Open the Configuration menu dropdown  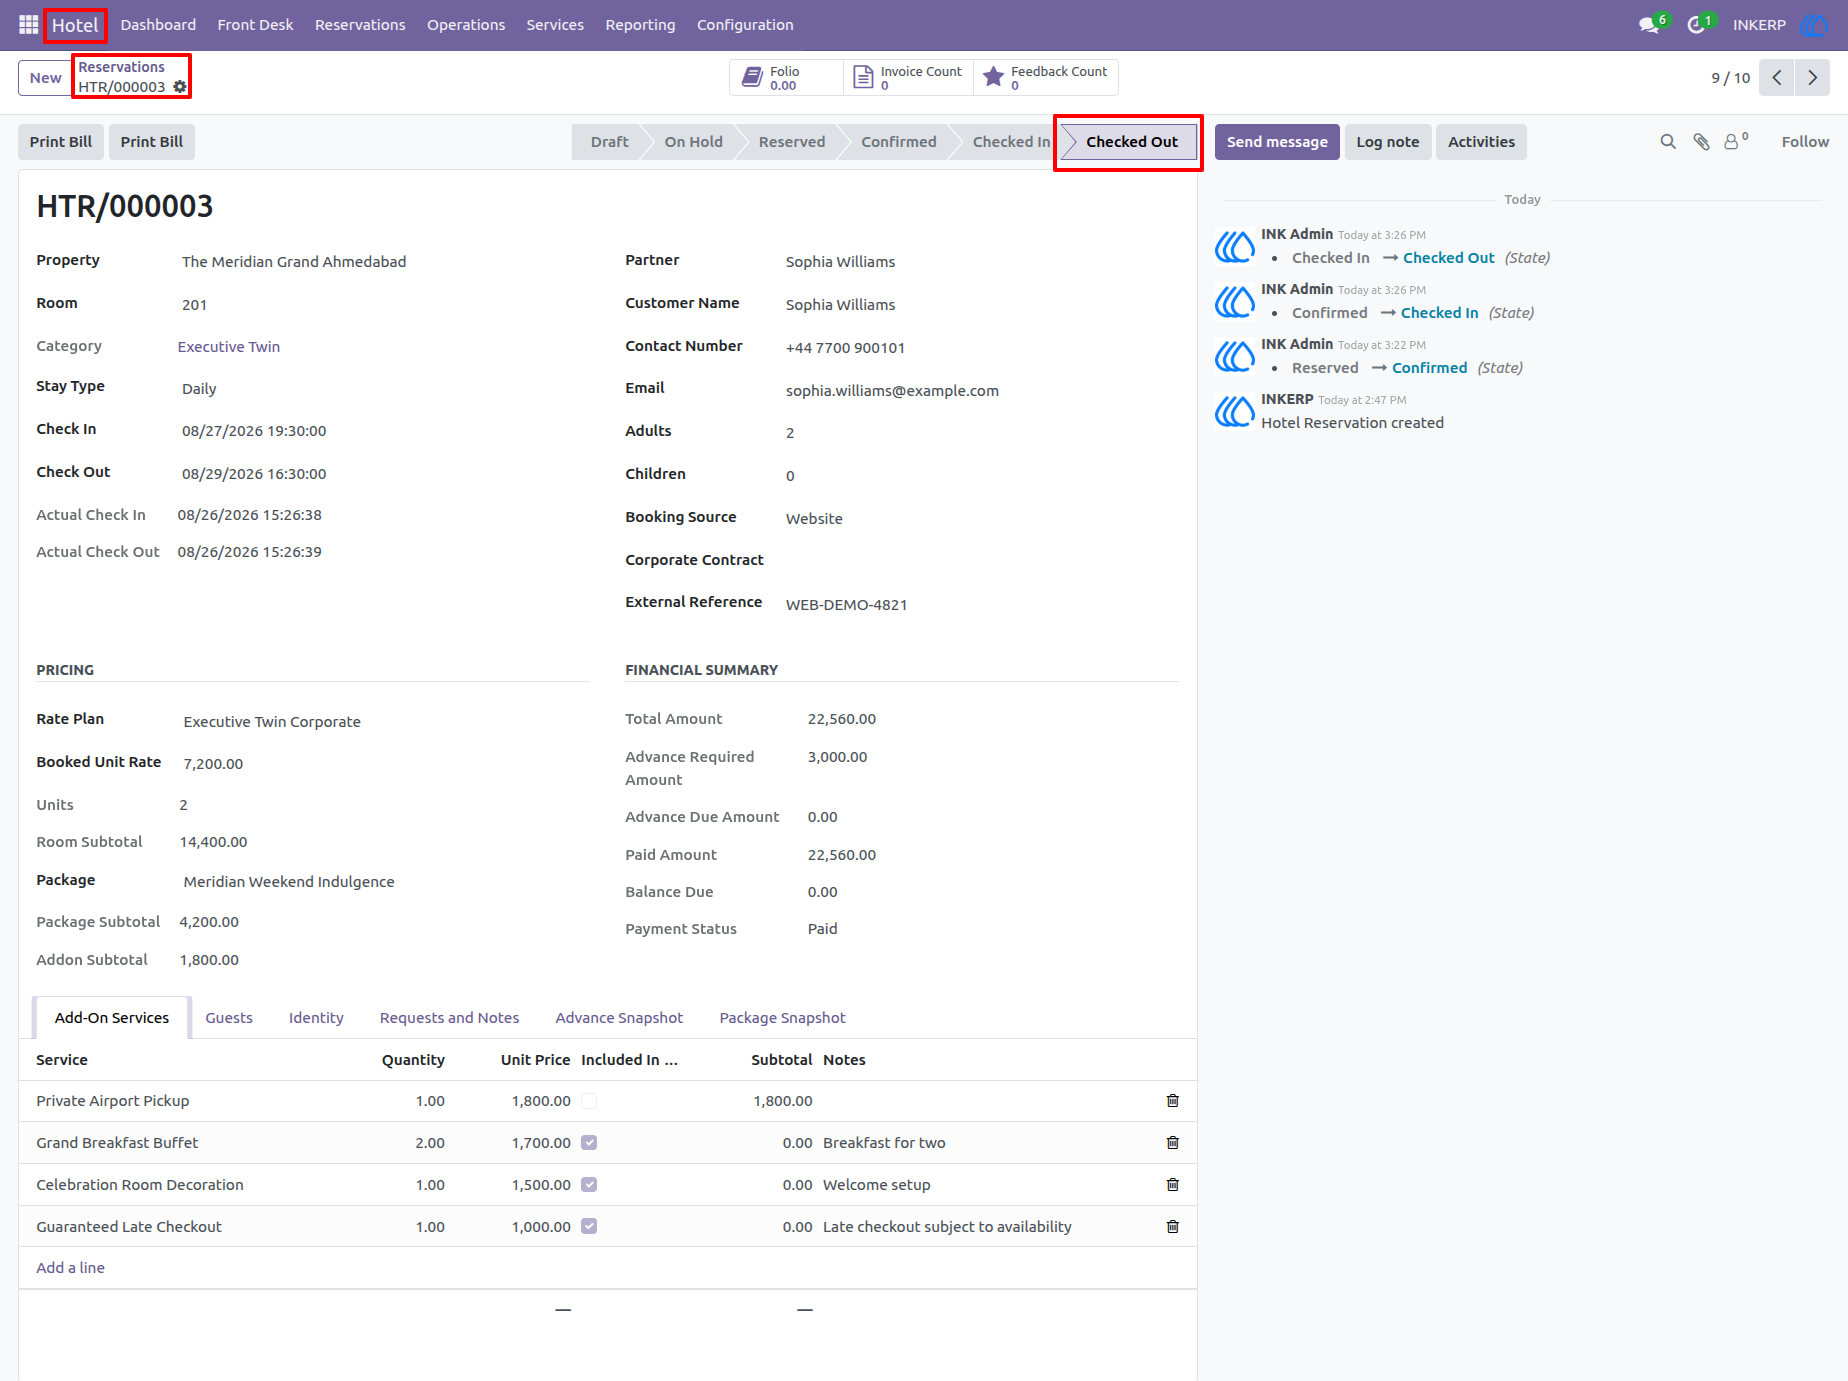click(x=745, y=25)
